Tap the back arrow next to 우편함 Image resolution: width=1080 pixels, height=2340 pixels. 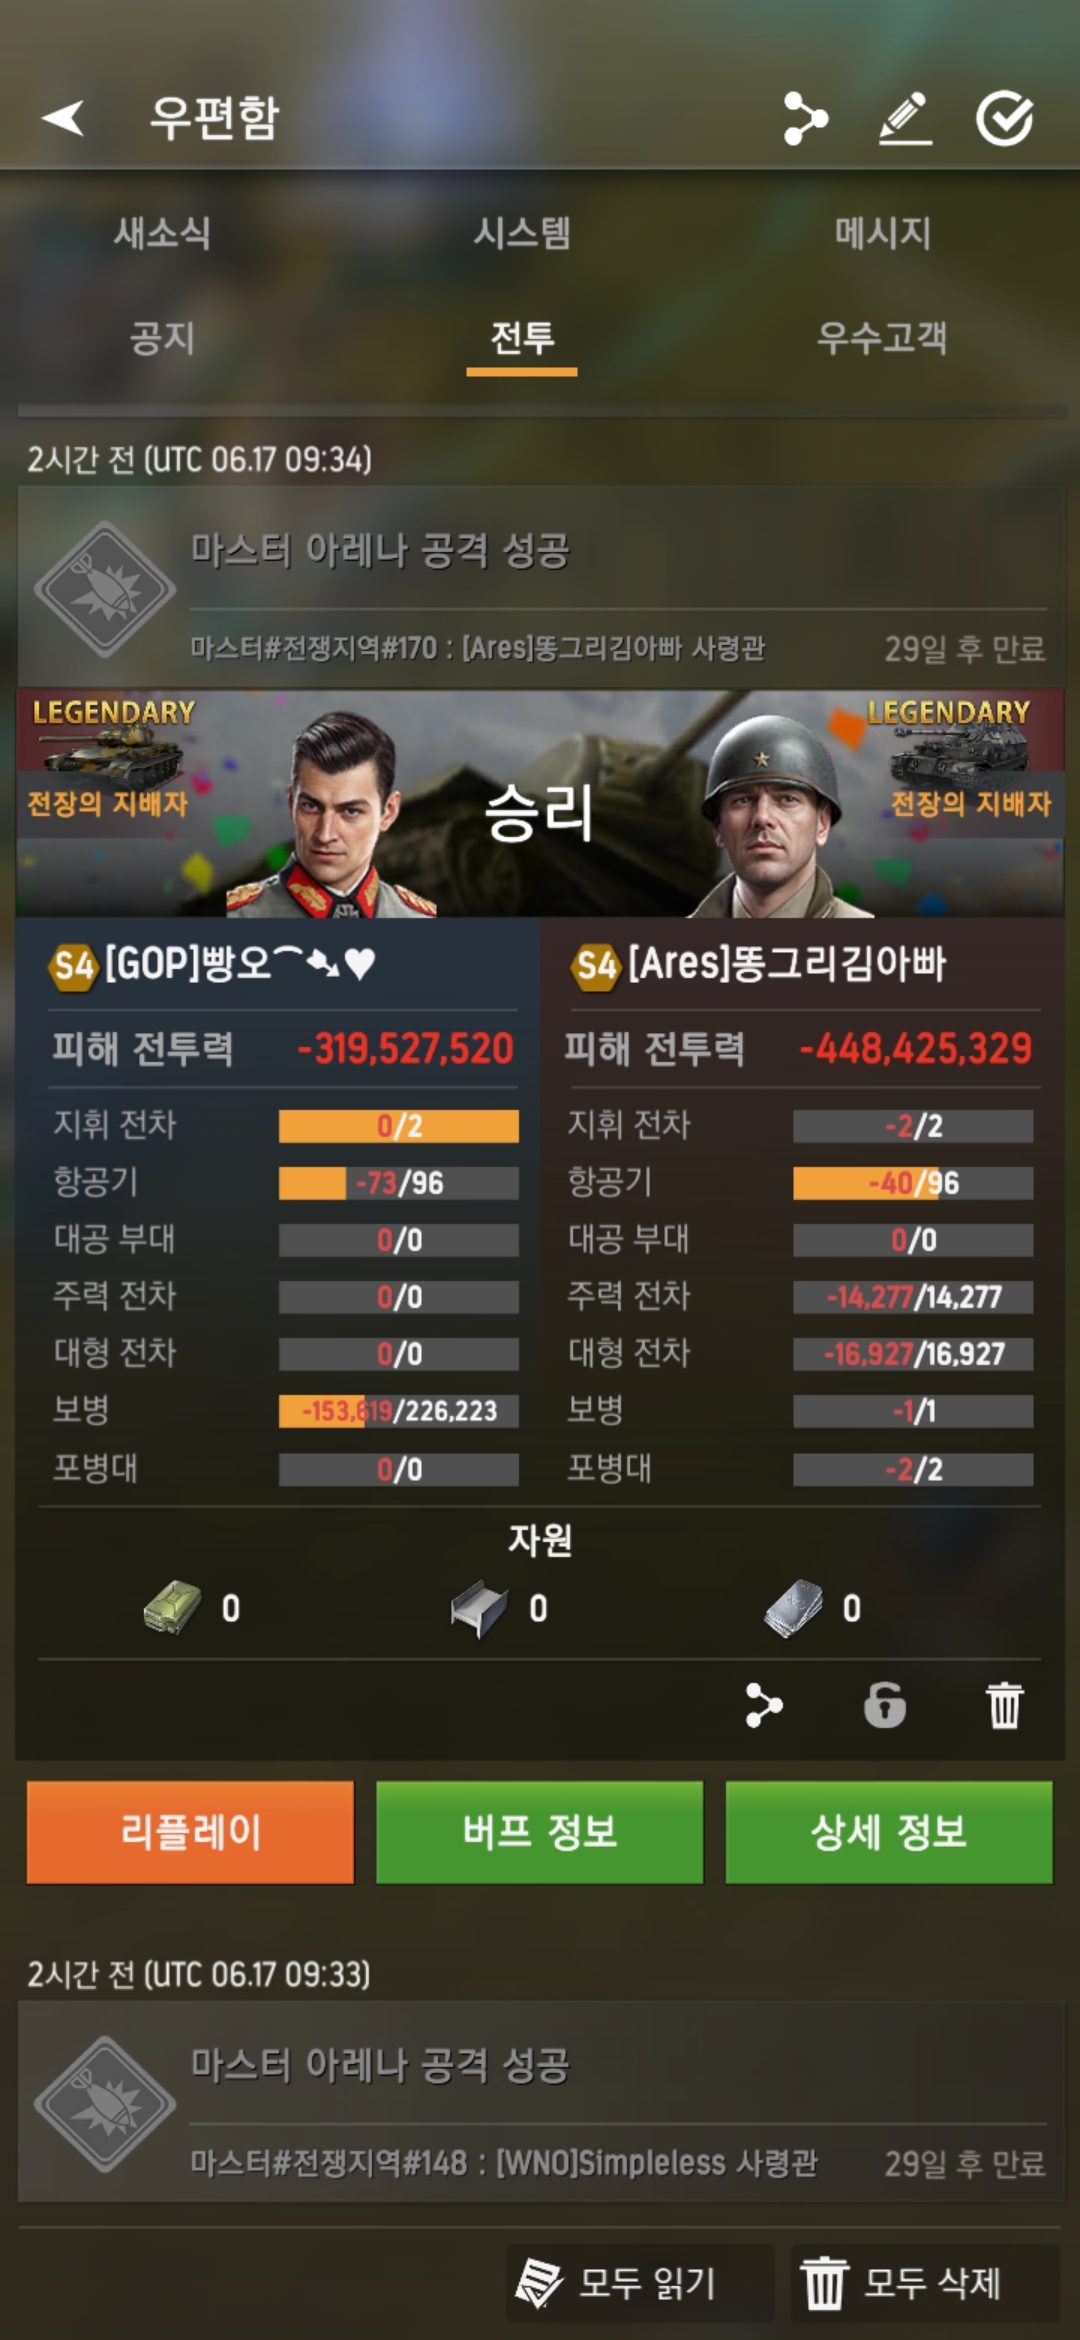(x=63, y=118)
